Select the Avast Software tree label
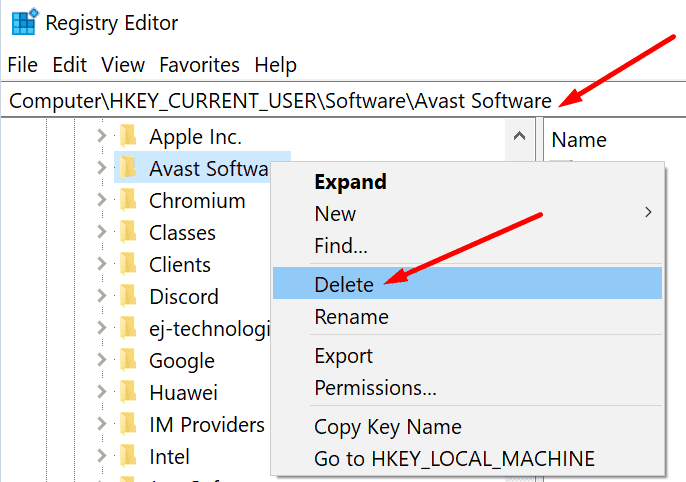Screen dimensions: 686x482 [x=209, y=169]
